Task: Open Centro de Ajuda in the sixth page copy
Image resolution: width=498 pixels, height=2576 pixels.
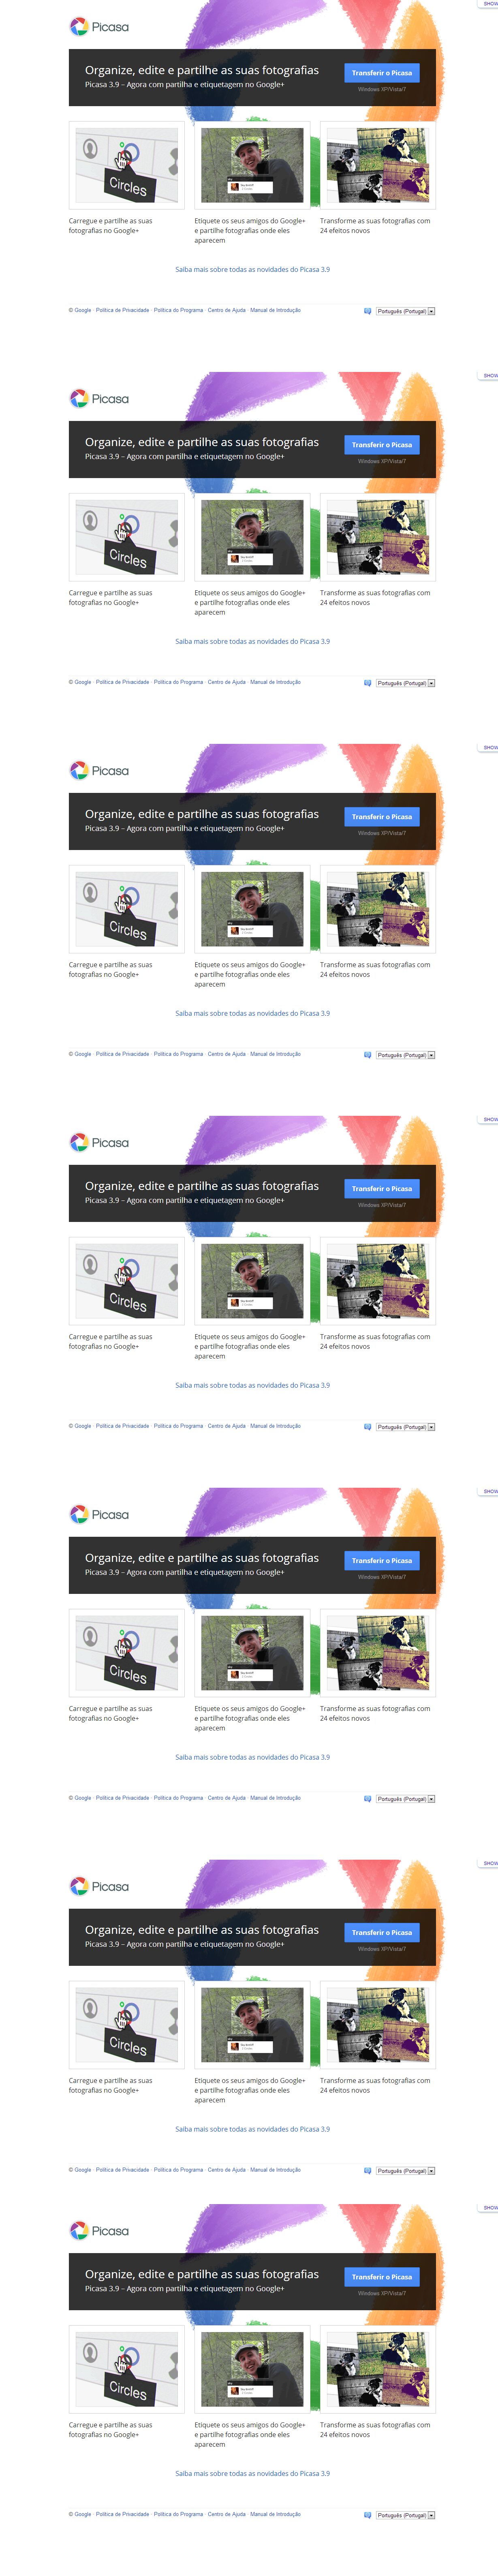Action: [x=226, y=2170]
